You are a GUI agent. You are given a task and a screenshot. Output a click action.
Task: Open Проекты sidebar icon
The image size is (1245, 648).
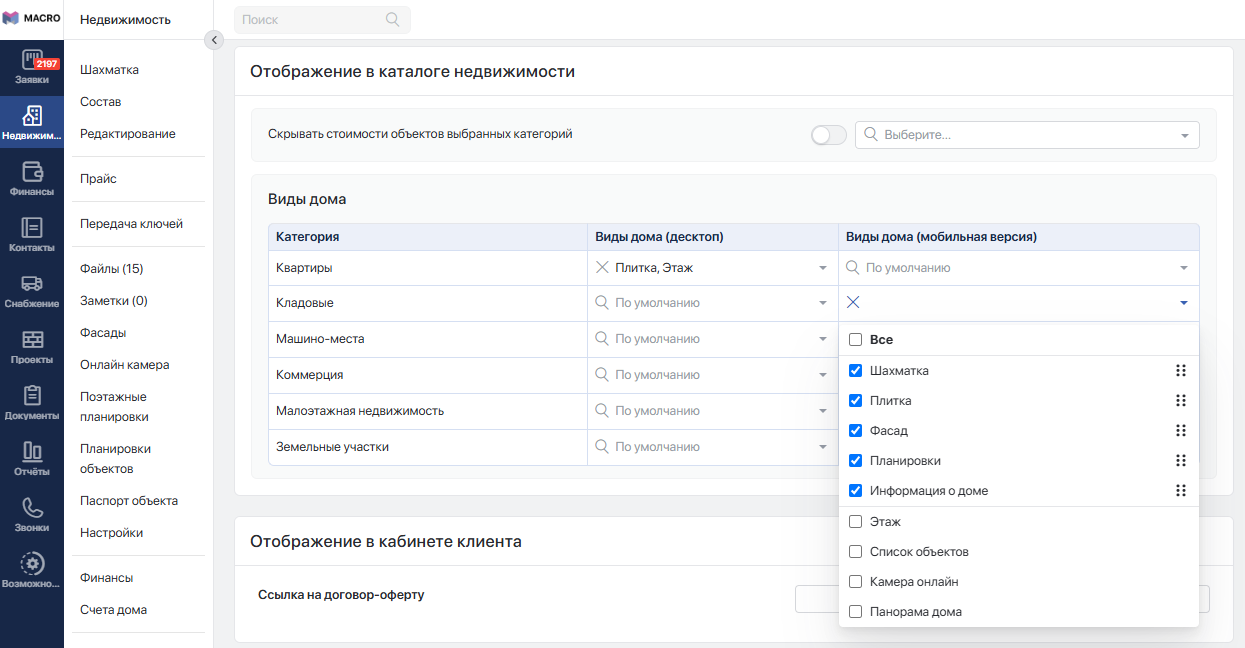click(32, 340)
